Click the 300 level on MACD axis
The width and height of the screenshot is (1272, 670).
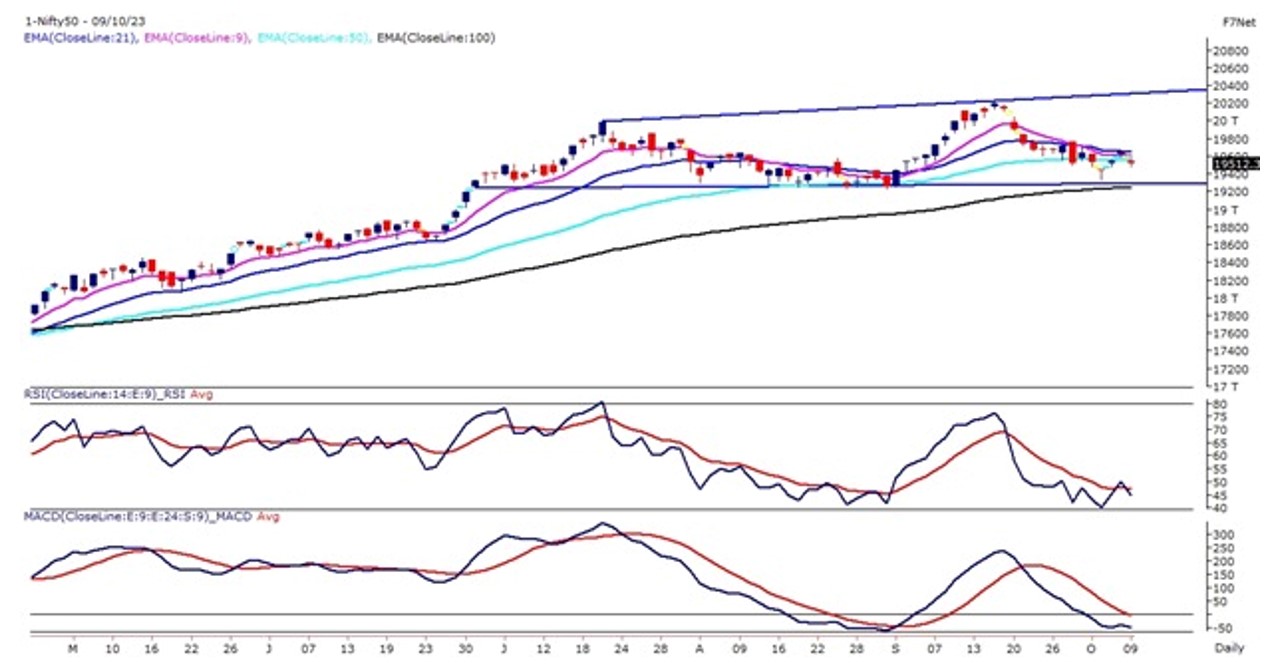(x=1224, y=535)
